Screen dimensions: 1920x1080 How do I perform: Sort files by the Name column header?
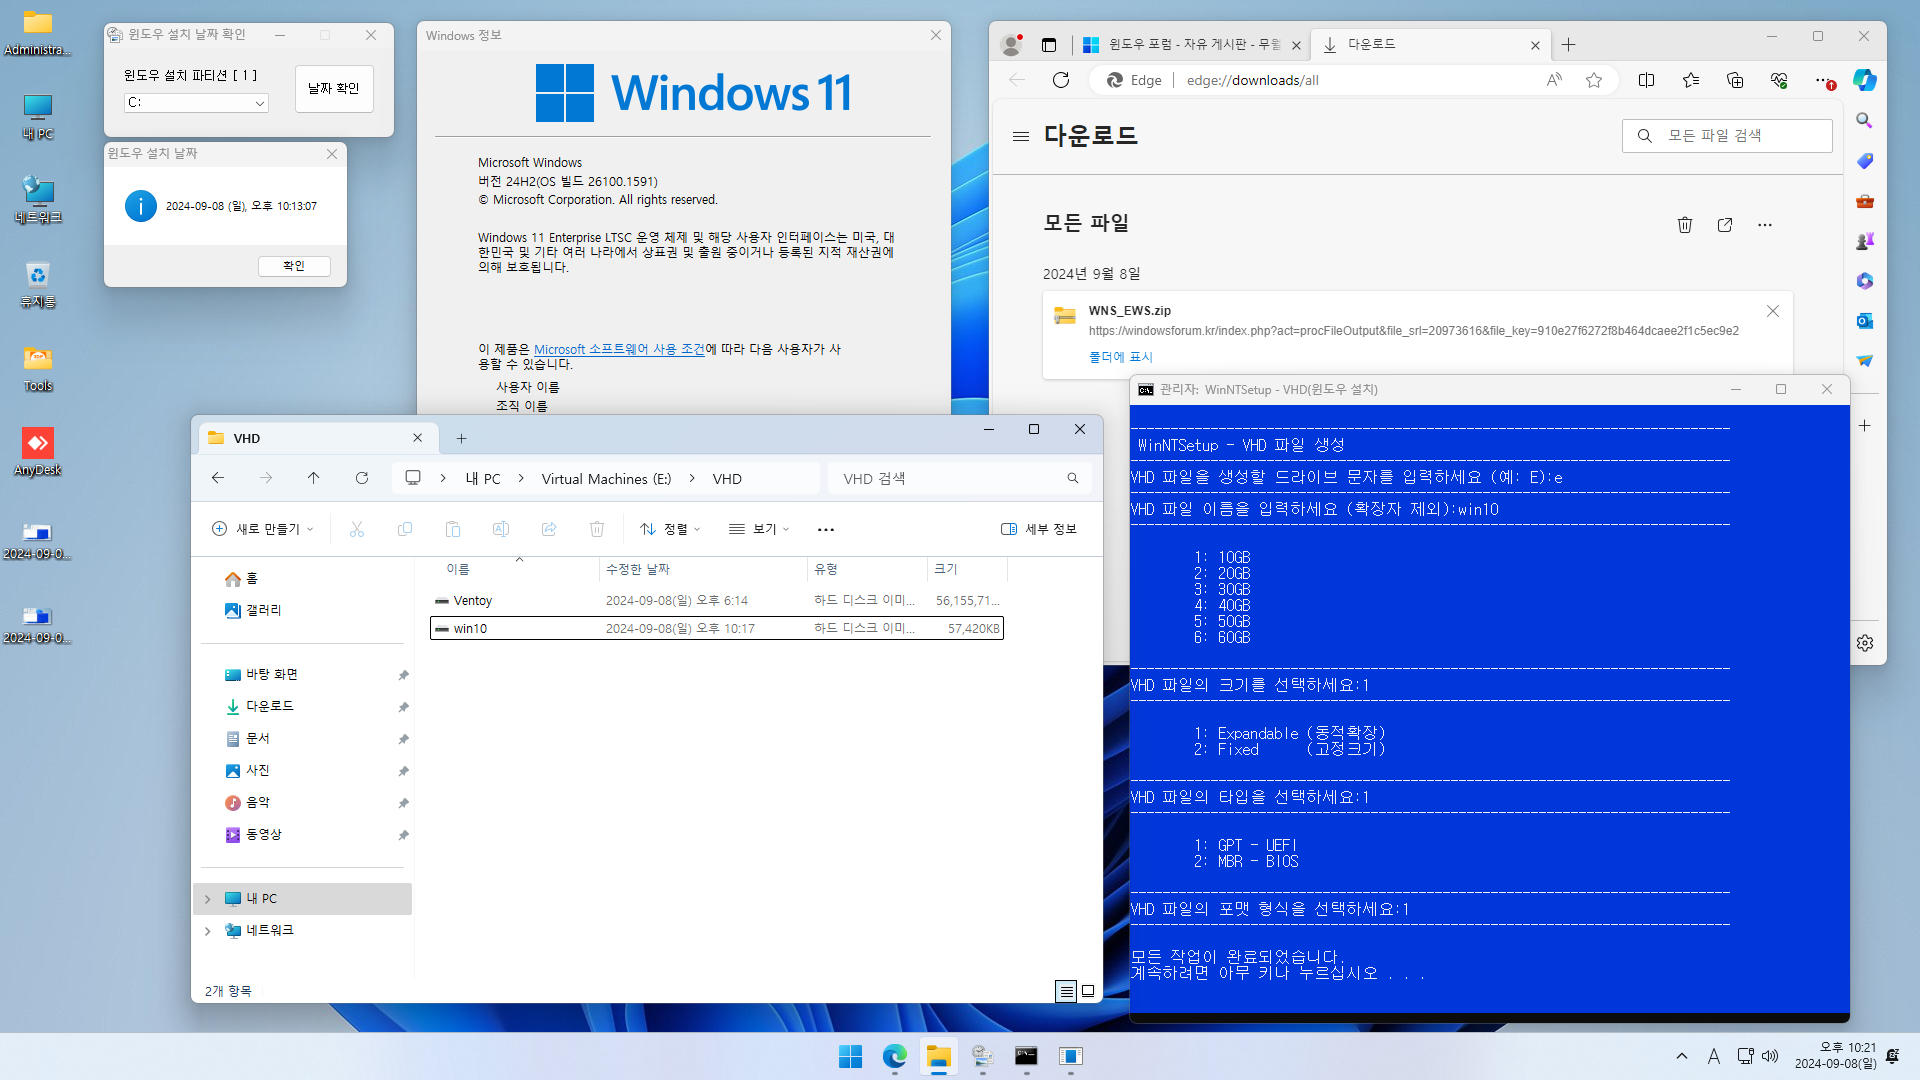click(458, 569)
